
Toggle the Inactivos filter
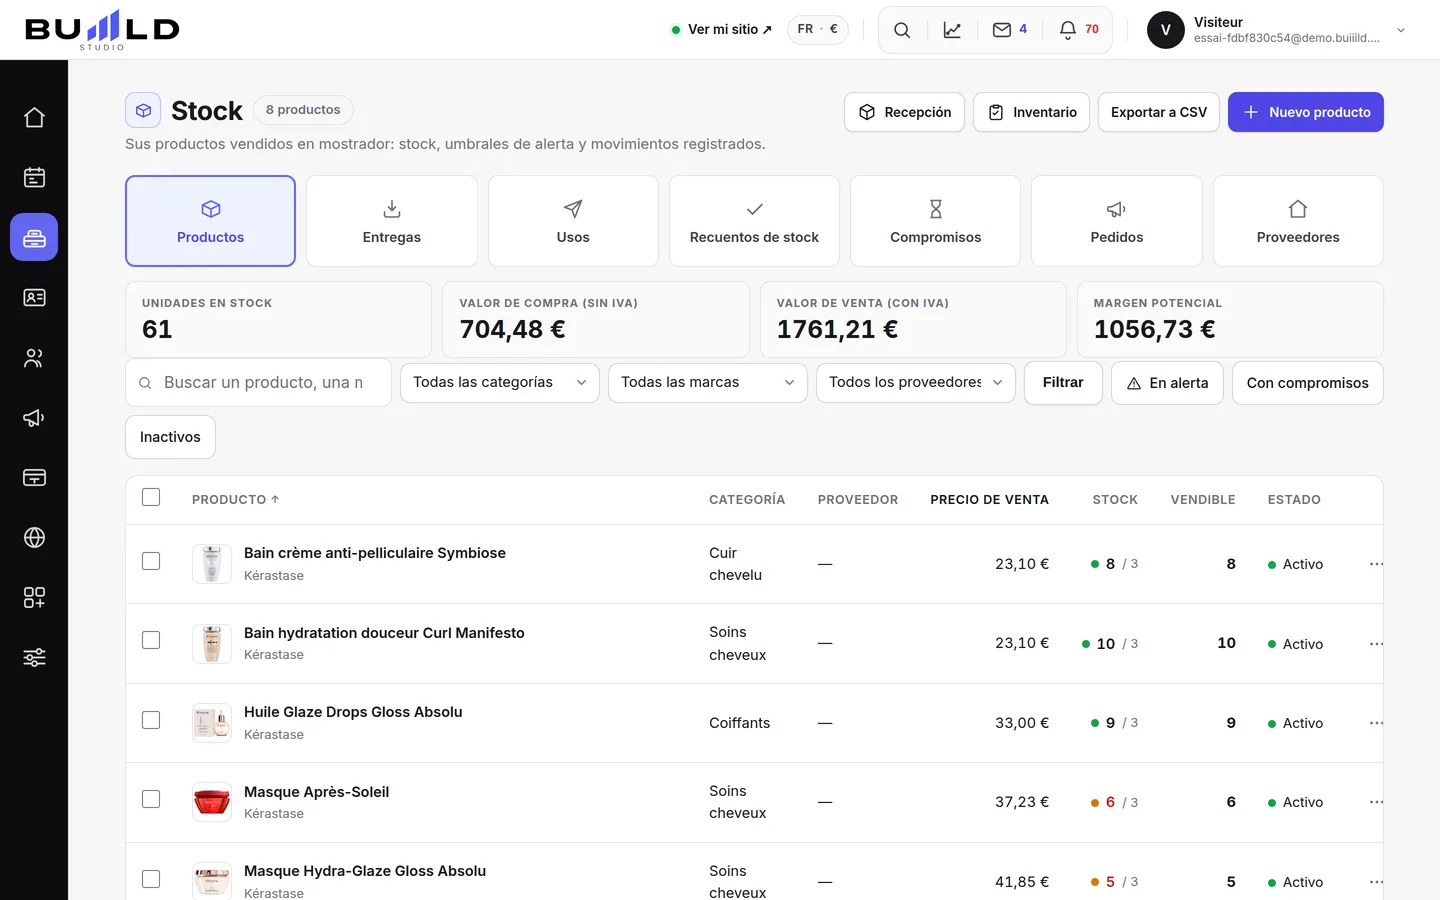pyautogui.click(x=170, y=437)
